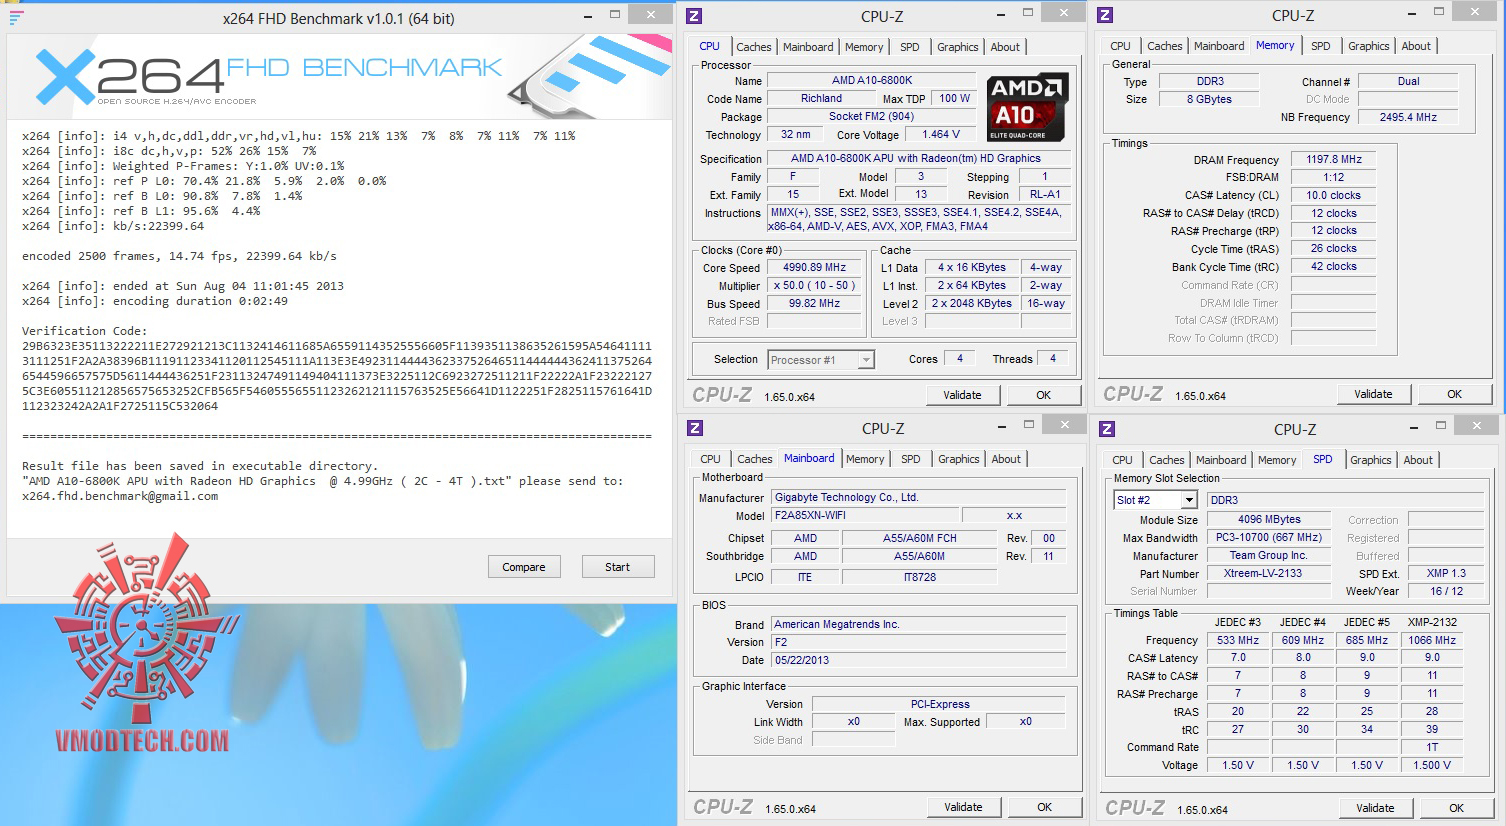Click the NB Frequency value '2495.4 MHz'
Screen dimensions: 1506x826
click(1408, 118)
